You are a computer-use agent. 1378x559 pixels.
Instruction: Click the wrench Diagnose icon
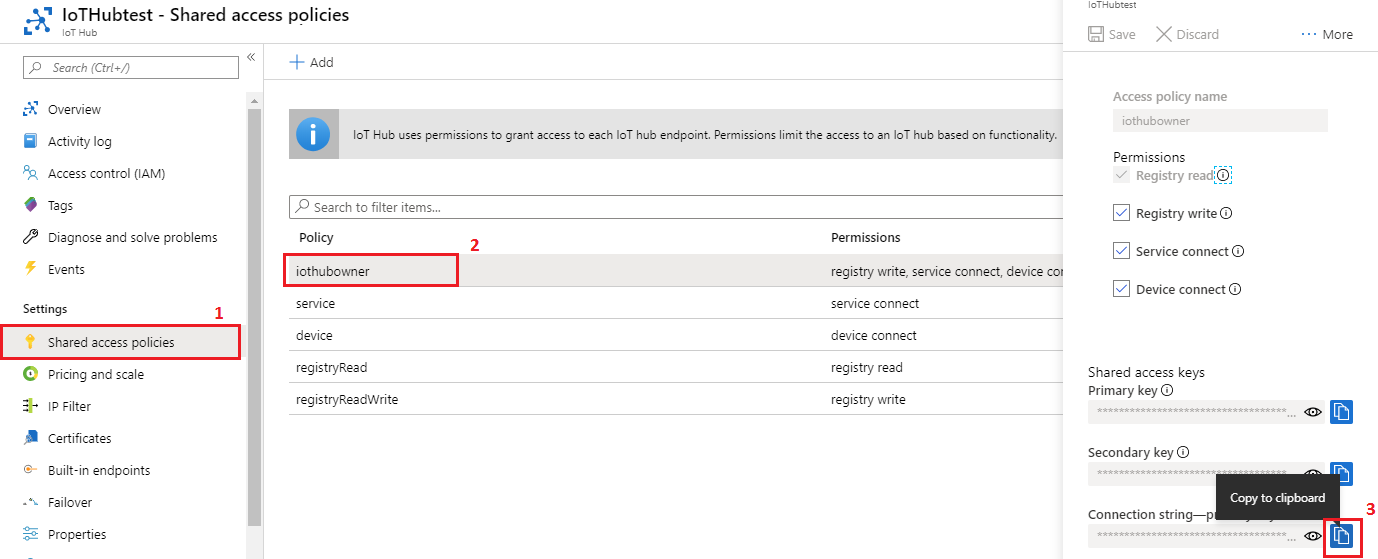[x=30, y=237]
